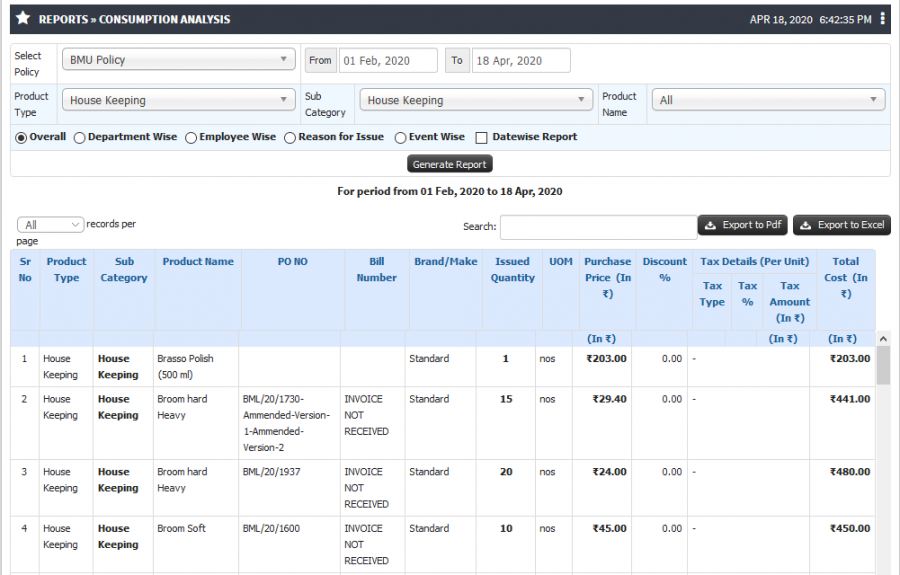Screen dimensions: 900x575
Task: Click total cost ₹450.00
Action: pos(850,529)
